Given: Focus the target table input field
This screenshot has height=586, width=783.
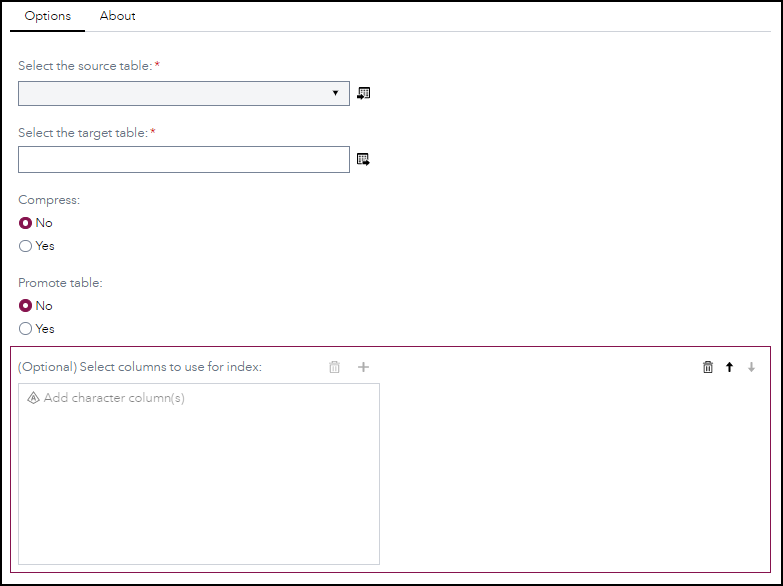Looking at the screenshot, I should [x=184, y=159].
